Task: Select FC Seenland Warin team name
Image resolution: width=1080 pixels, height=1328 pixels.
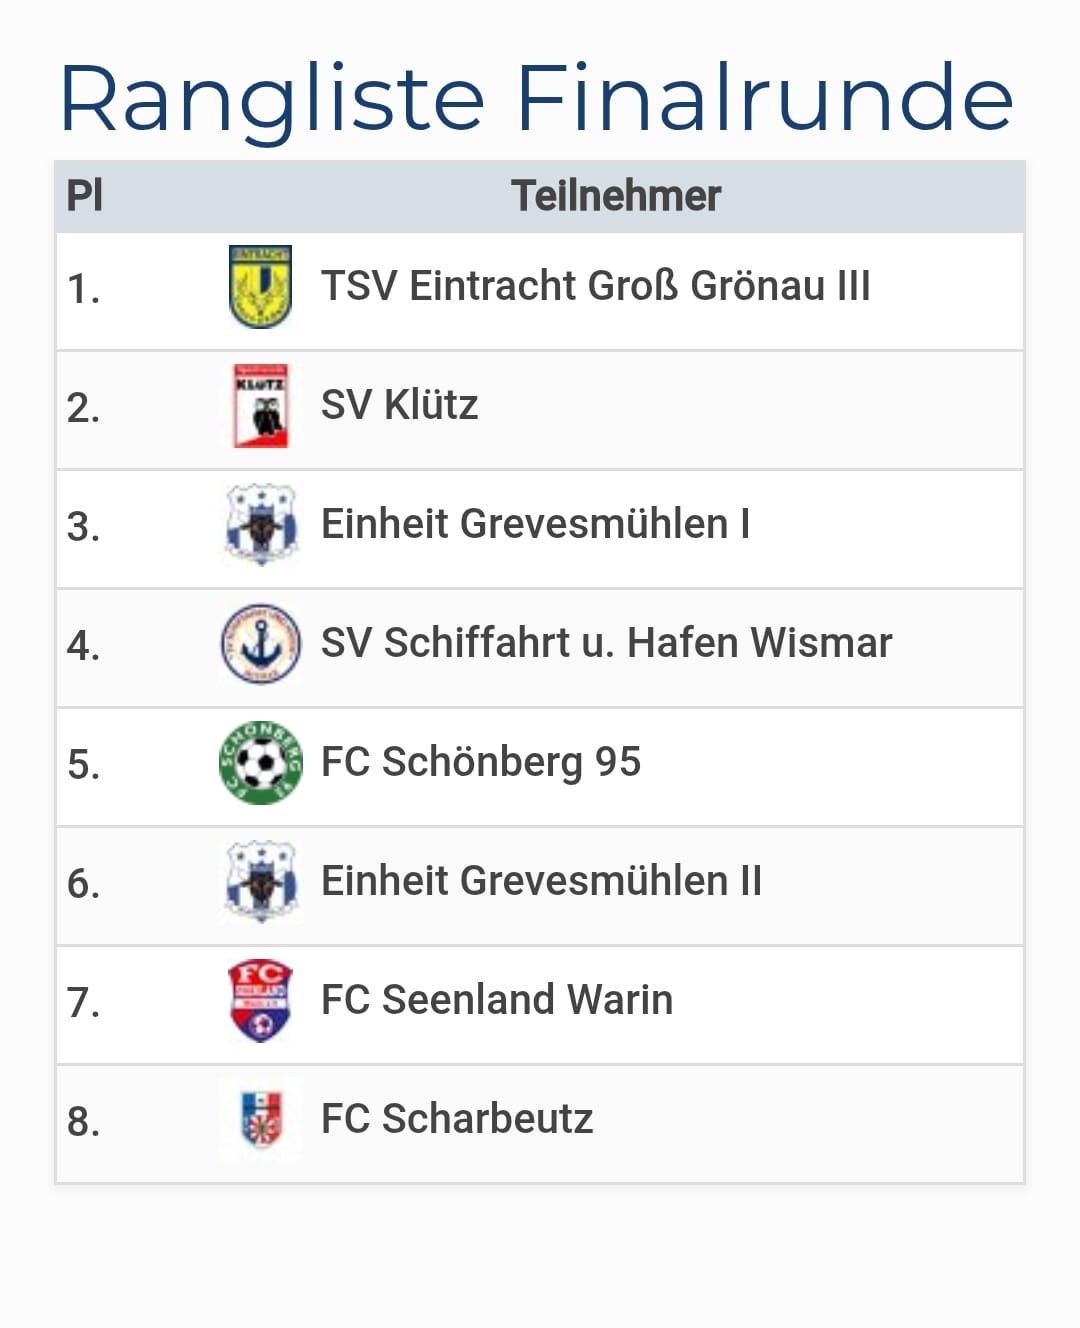Action: coord(497,1000)
